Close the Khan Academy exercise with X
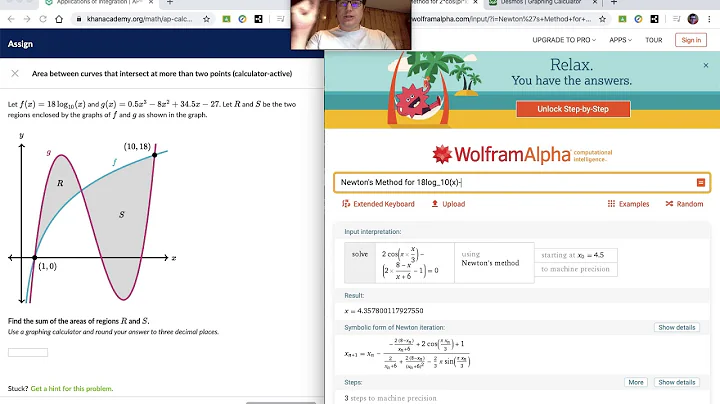Screen dimensions: 720x404 pyautogui.click(x=15, y=73)
